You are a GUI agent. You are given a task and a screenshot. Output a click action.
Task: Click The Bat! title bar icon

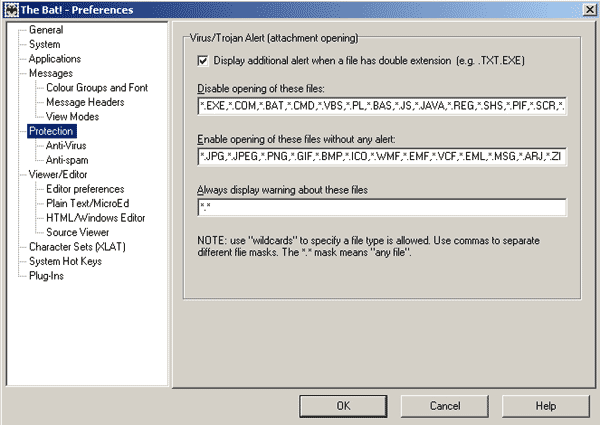click(x=11, y=10)
